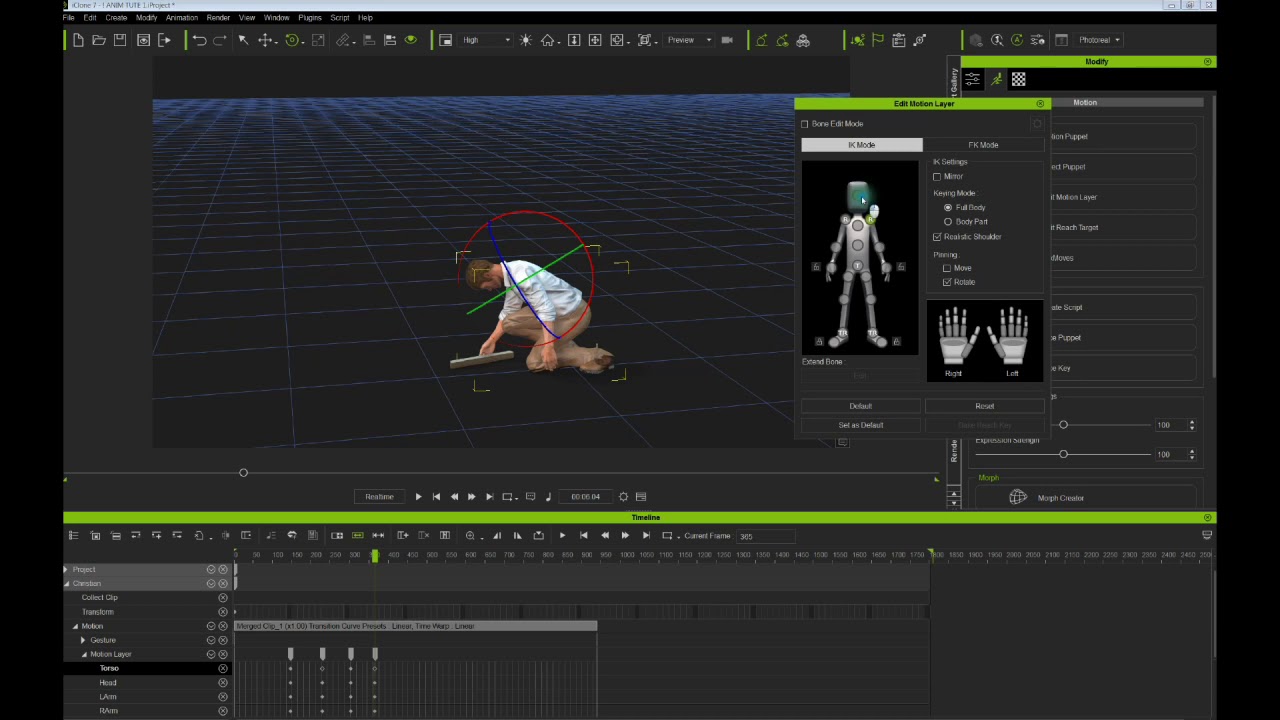Click the sun lighting icon
The image size is (1280, 720).
(526, 40)
